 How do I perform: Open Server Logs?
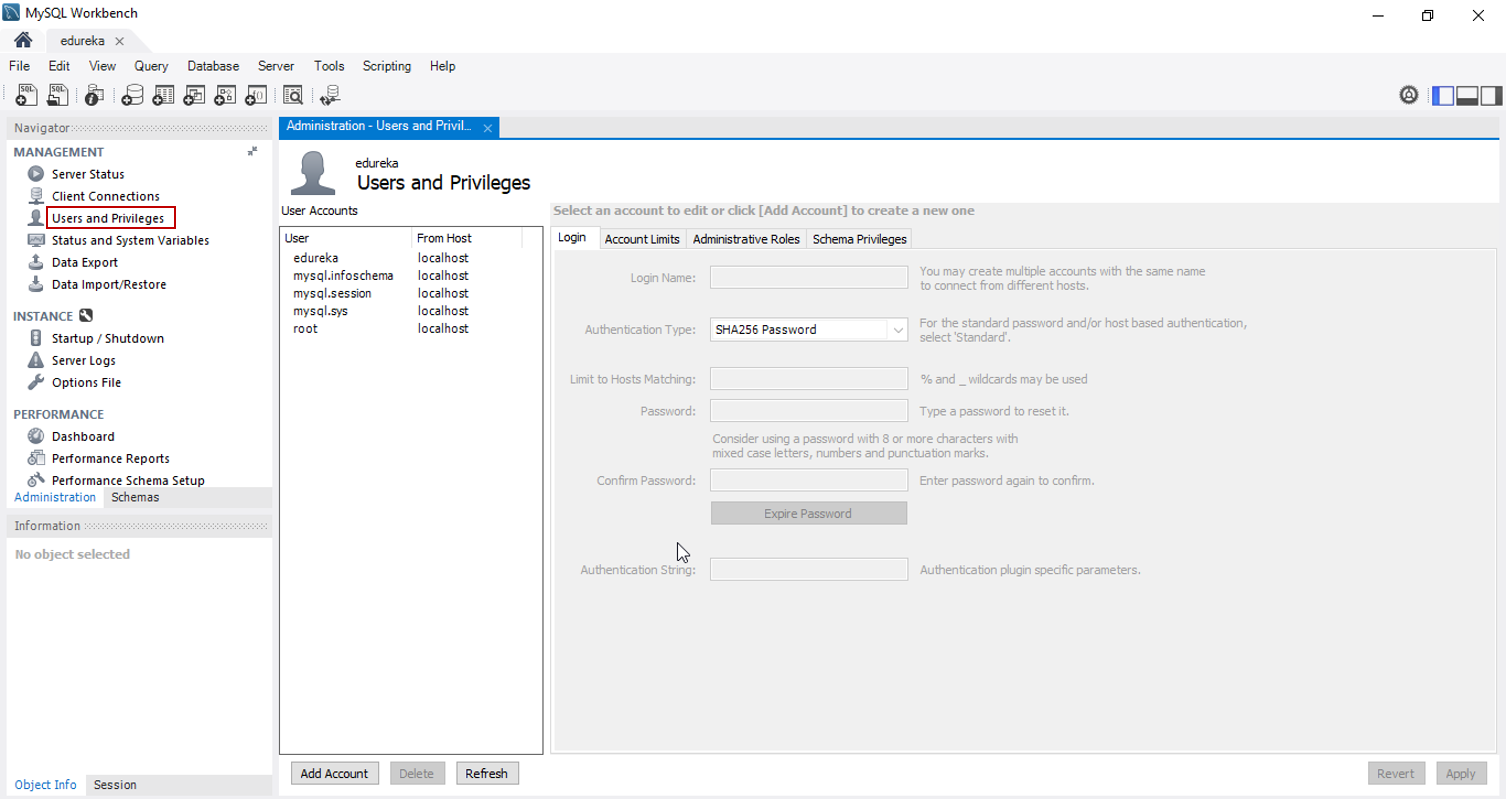tap(84, 360)
